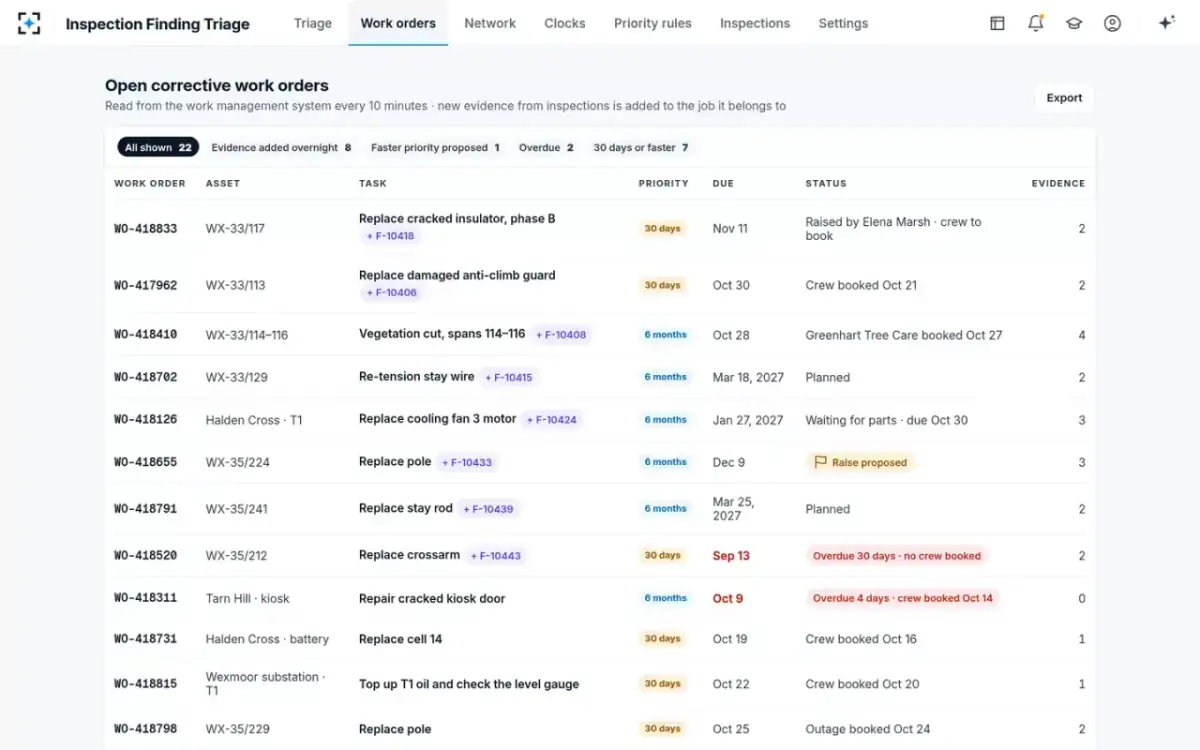
Task: Click task Replace cooling fan 3 motor
Action: 437,419
